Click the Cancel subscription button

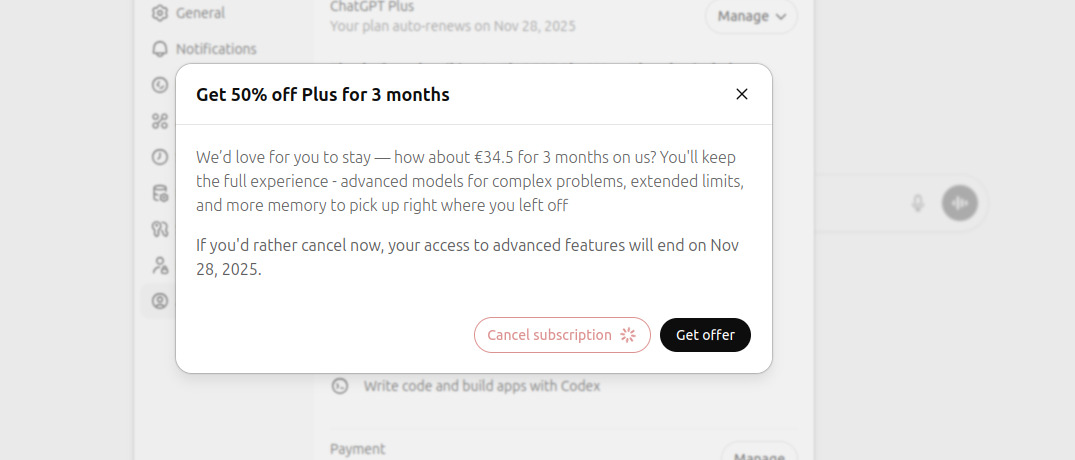point(562,335)
